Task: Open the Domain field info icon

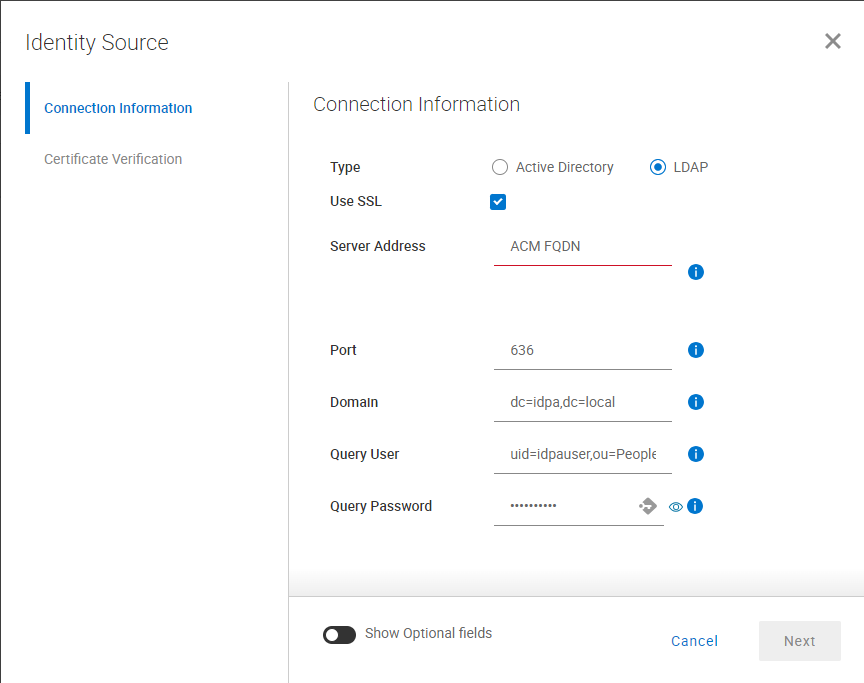Action: 696,402
